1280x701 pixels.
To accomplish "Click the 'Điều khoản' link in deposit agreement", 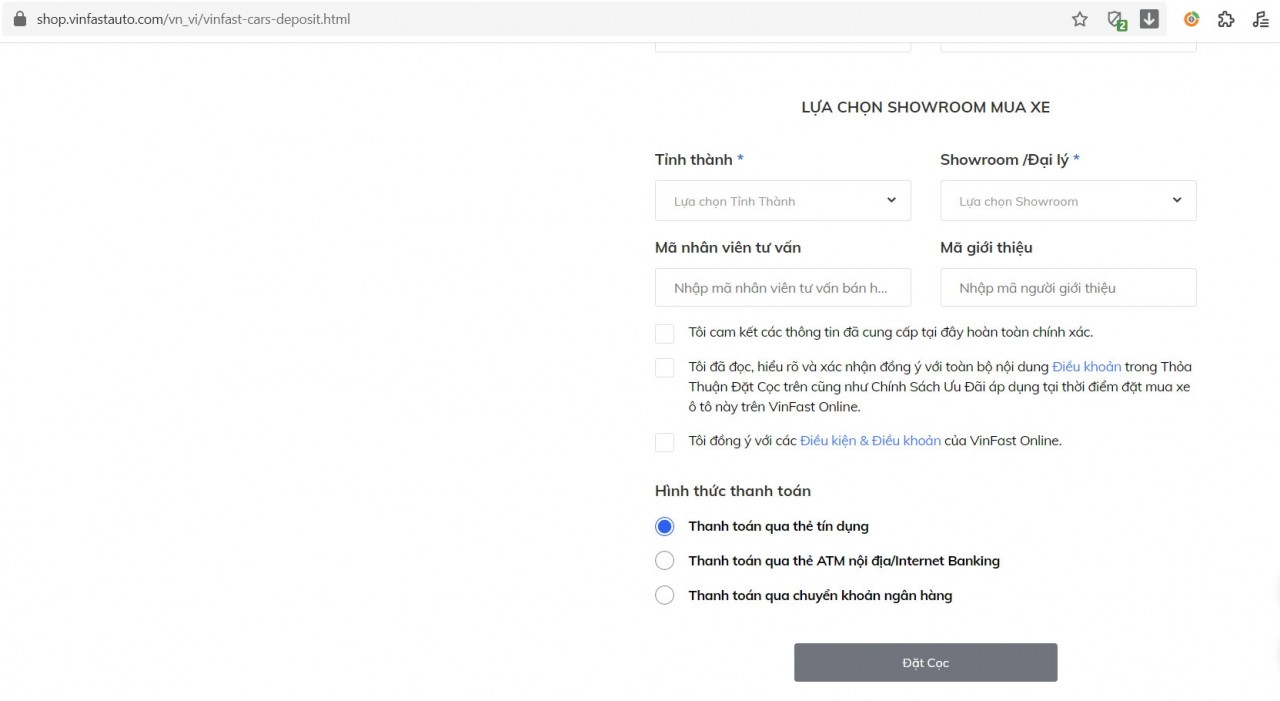I will (1086, 367).
